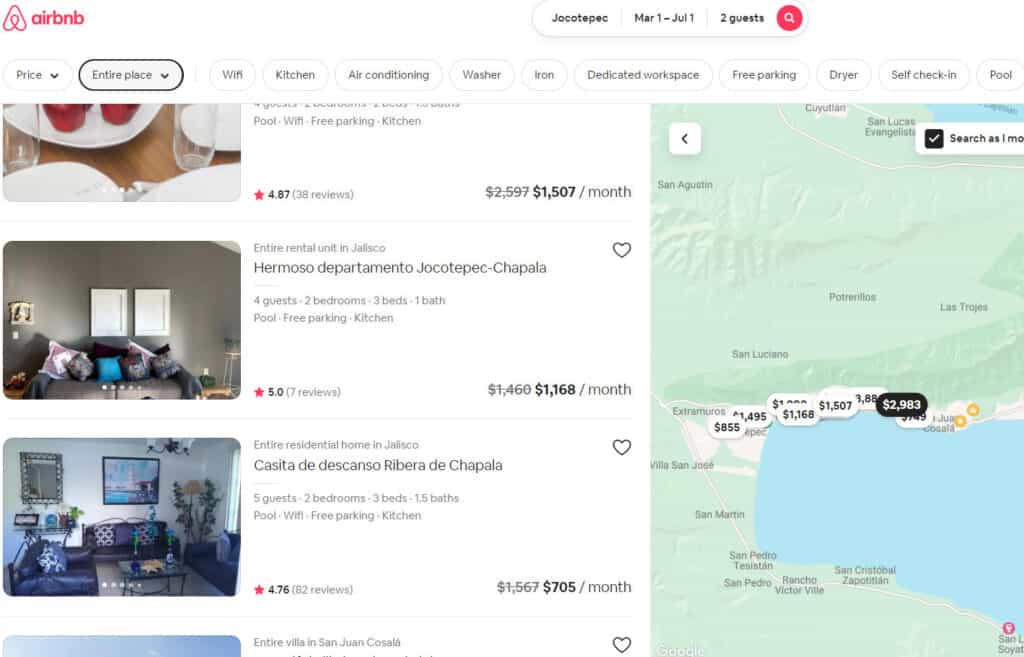Open Casita de descanso Ribera de Chapala listing
The width and height of the screenshot is (1024, 657).
(378, 465)
